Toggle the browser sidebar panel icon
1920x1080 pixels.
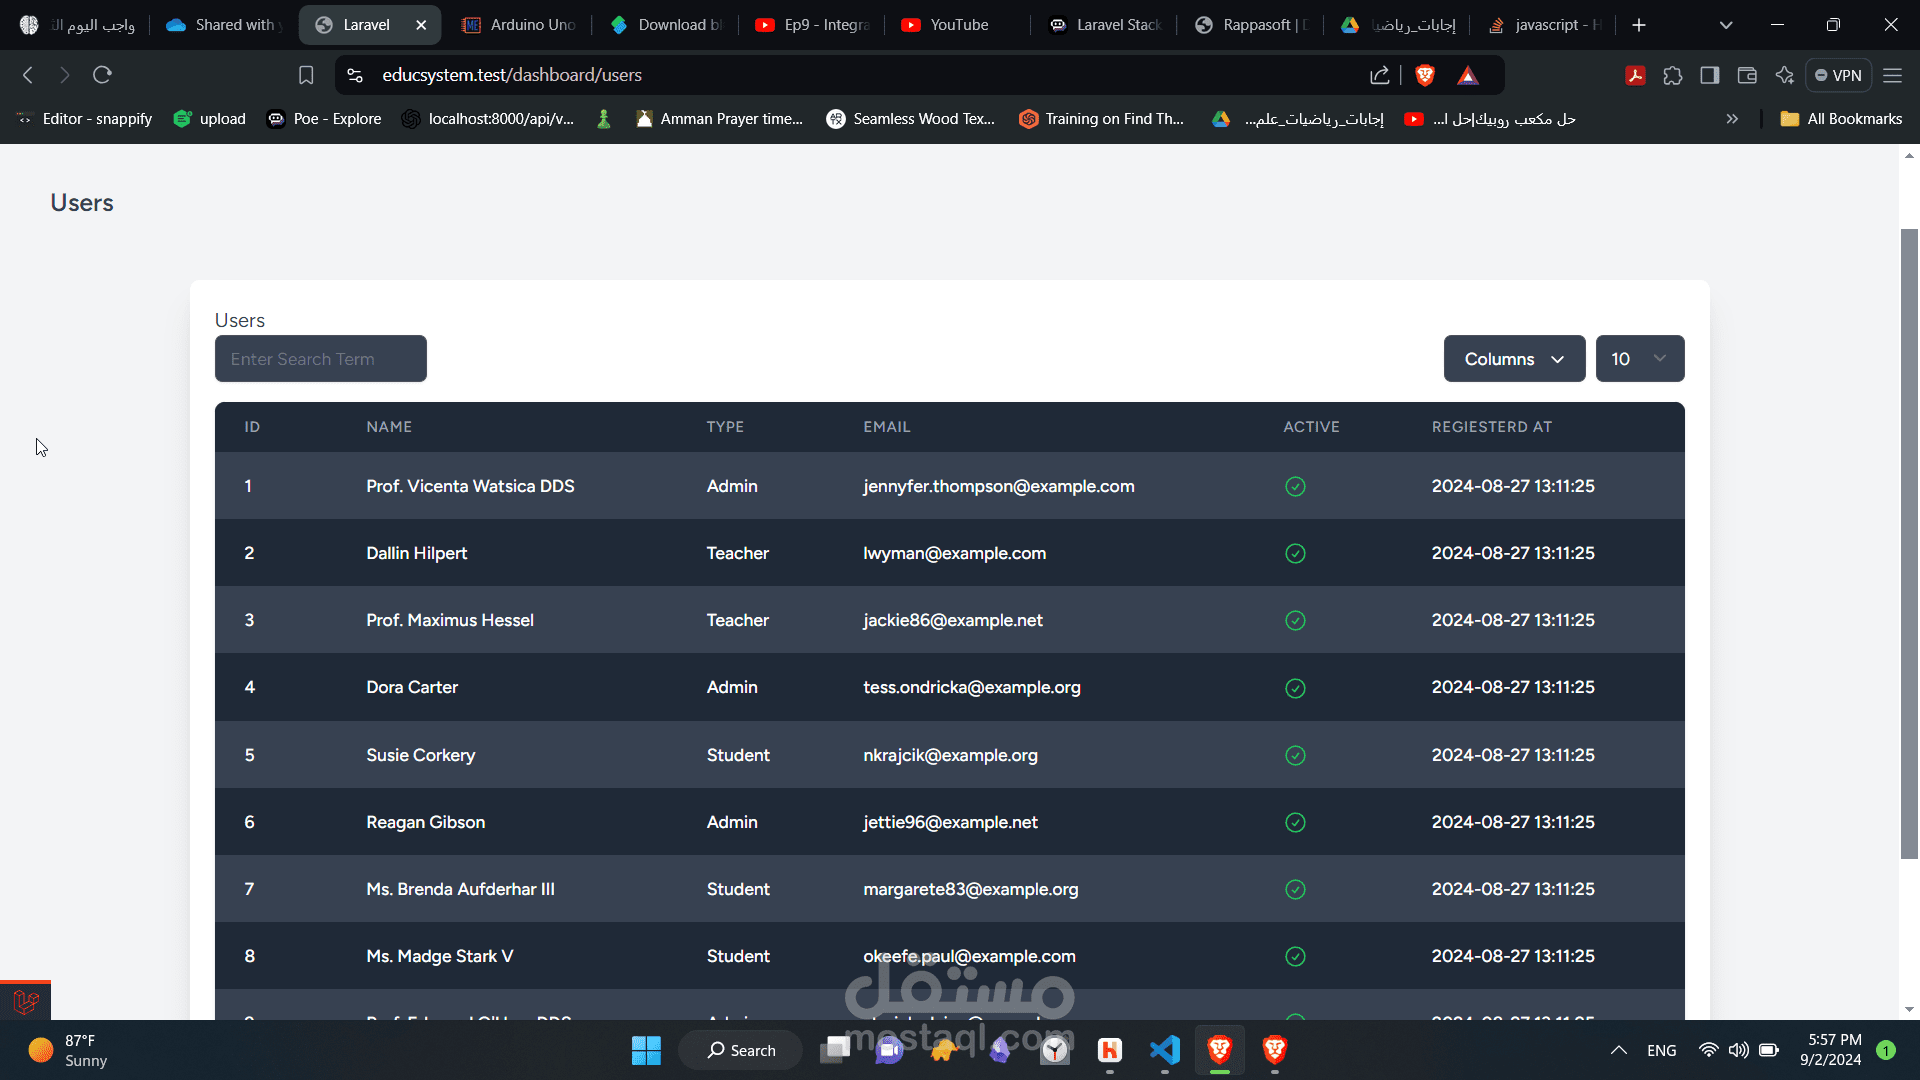(x=1710, y=75)
